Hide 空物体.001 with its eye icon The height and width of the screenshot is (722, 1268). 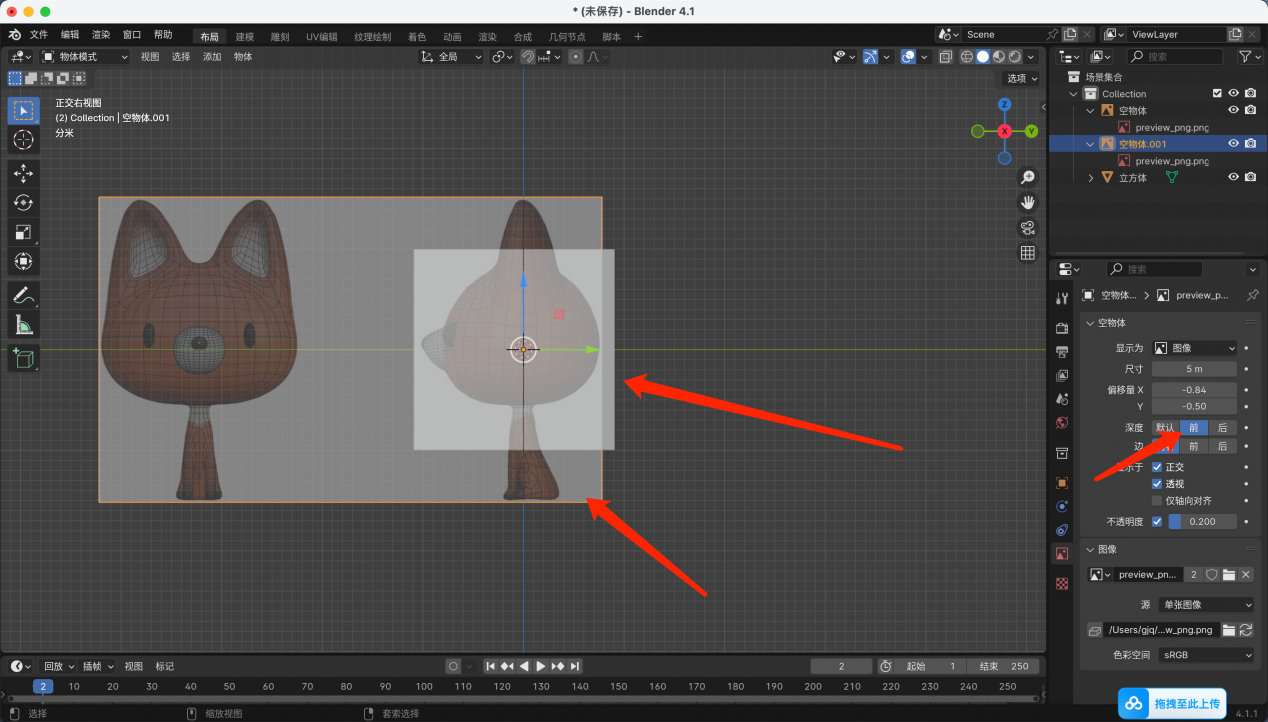click(x=1233, y=144)
